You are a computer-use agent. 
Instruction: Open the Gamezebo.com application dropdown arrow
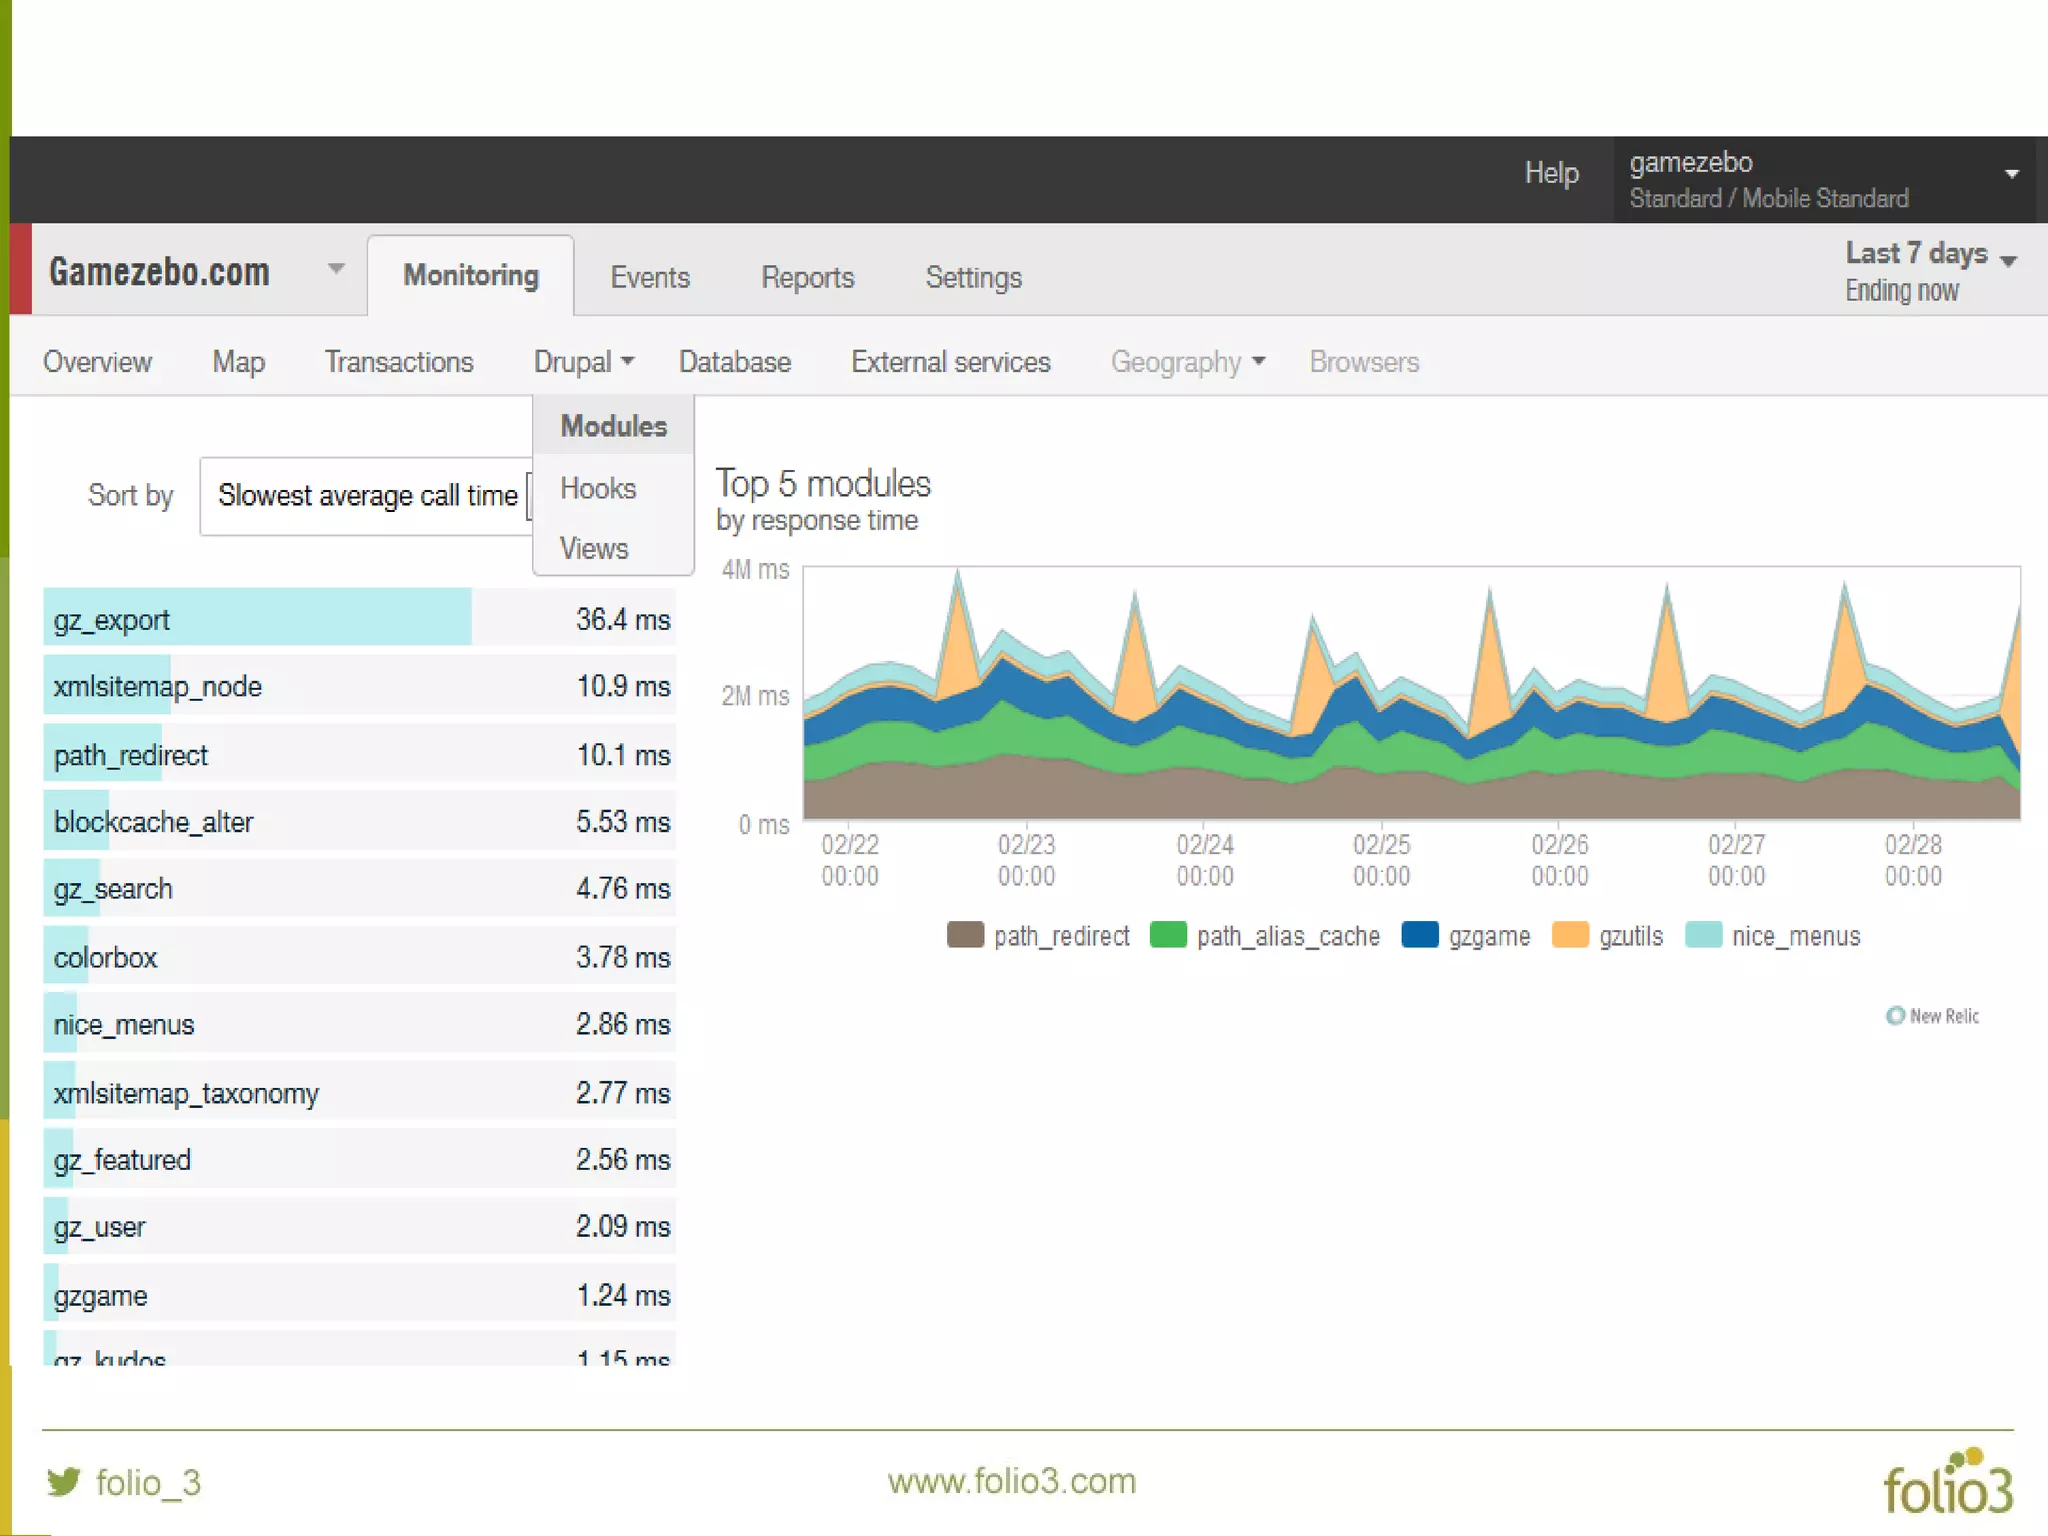click(336, 269)
